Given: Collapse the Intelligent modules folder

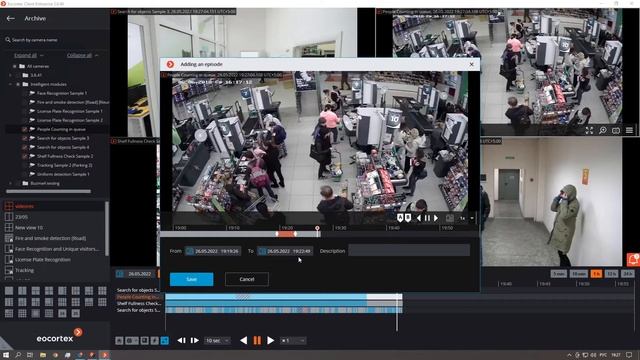Looking at the screenshot, I should click(x=11, y=84).
